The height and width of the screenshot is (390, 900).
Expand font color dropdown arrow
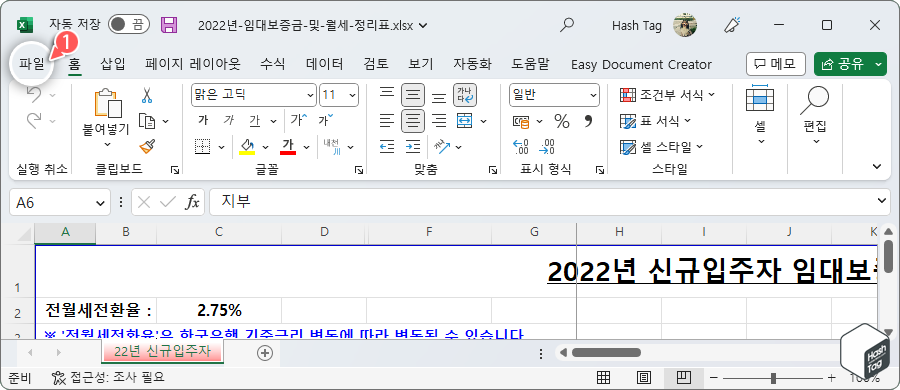[306, 147]
